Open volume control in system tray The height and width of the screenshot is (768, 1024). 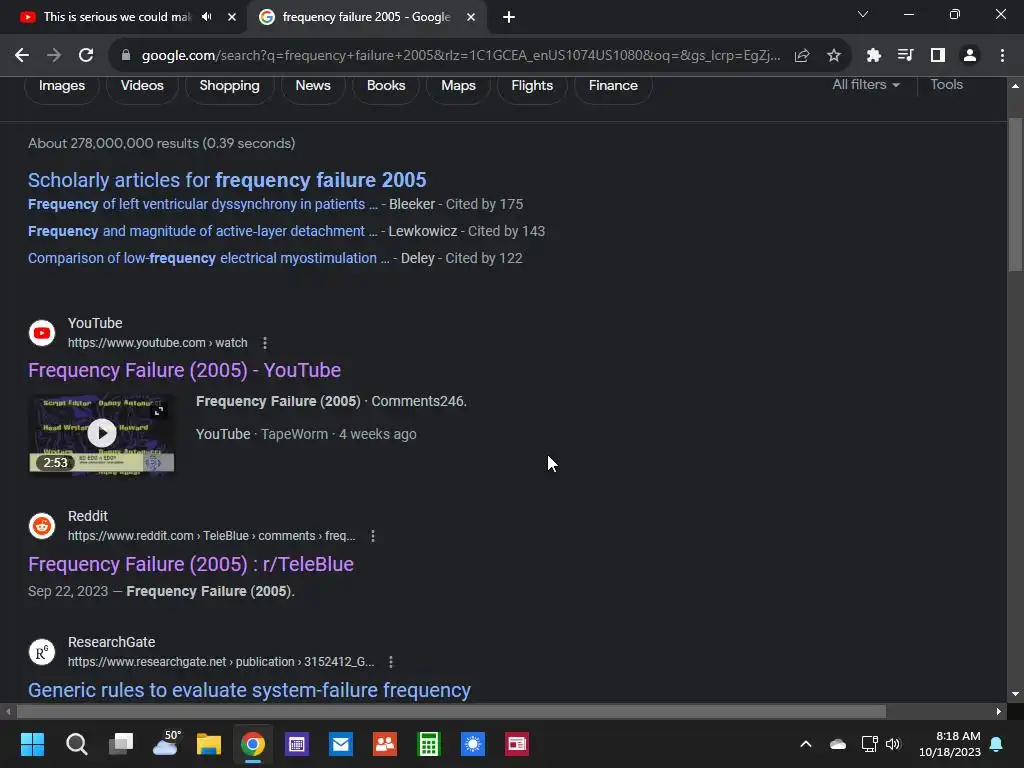[893, 744]
